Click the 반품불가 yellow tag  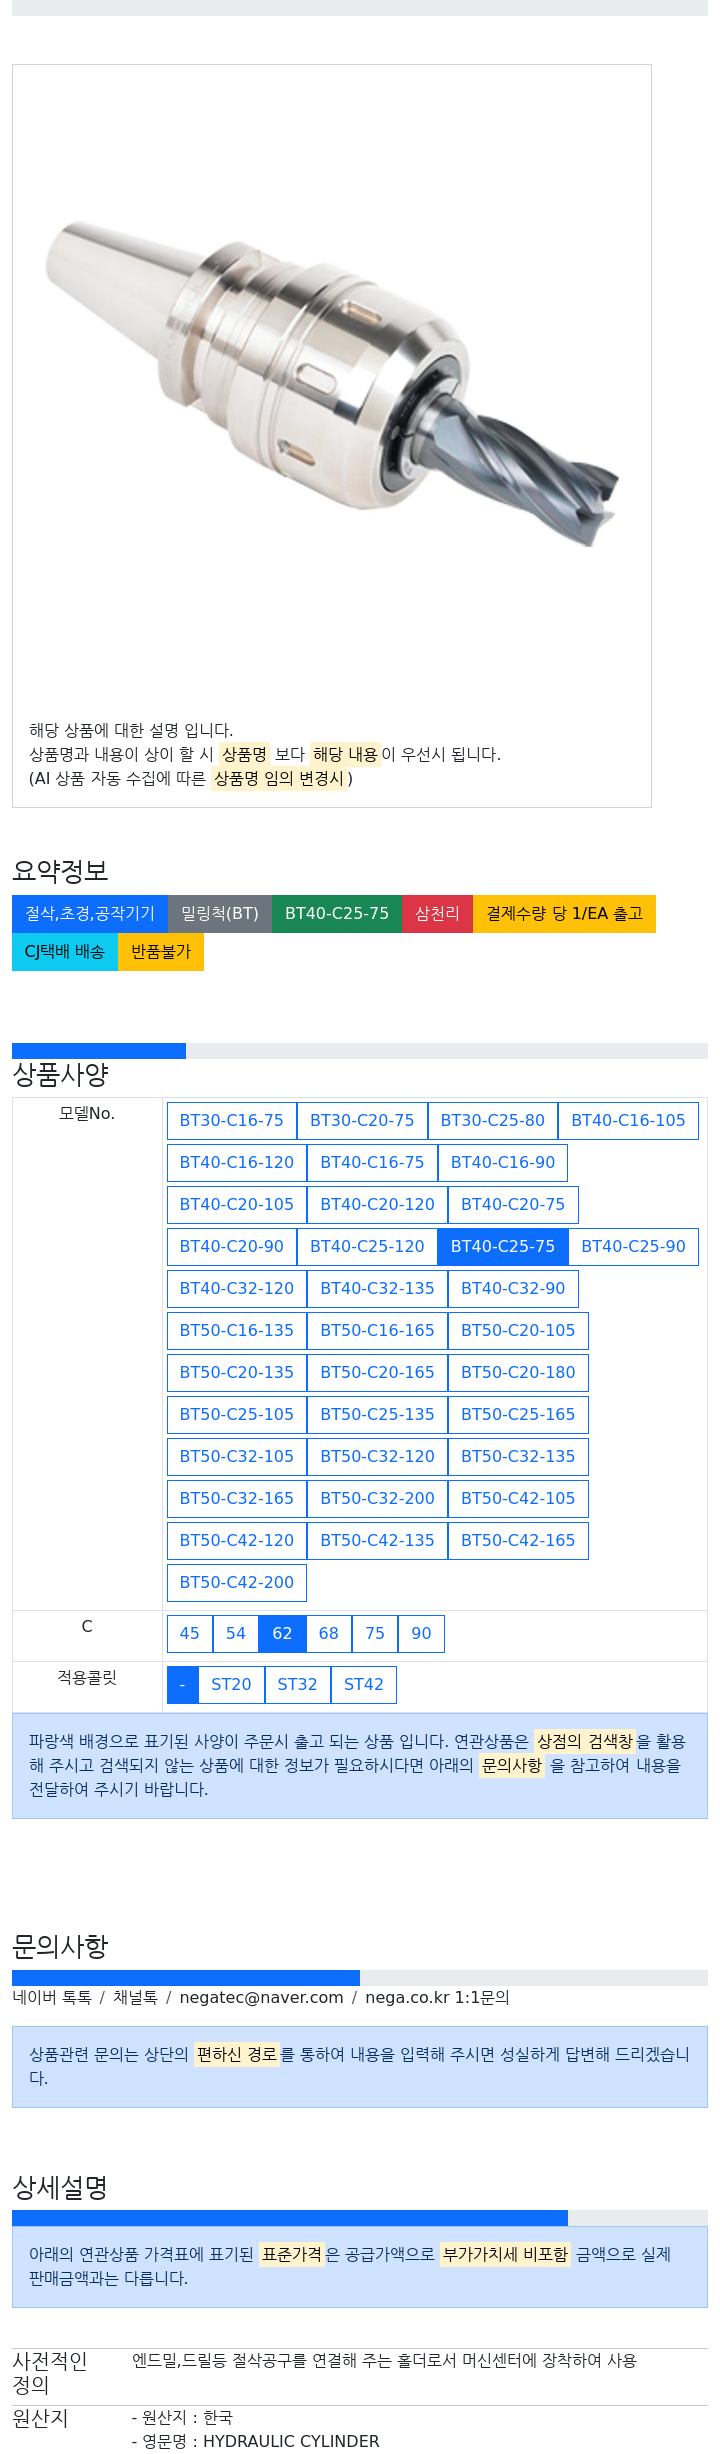pos(161,951)
